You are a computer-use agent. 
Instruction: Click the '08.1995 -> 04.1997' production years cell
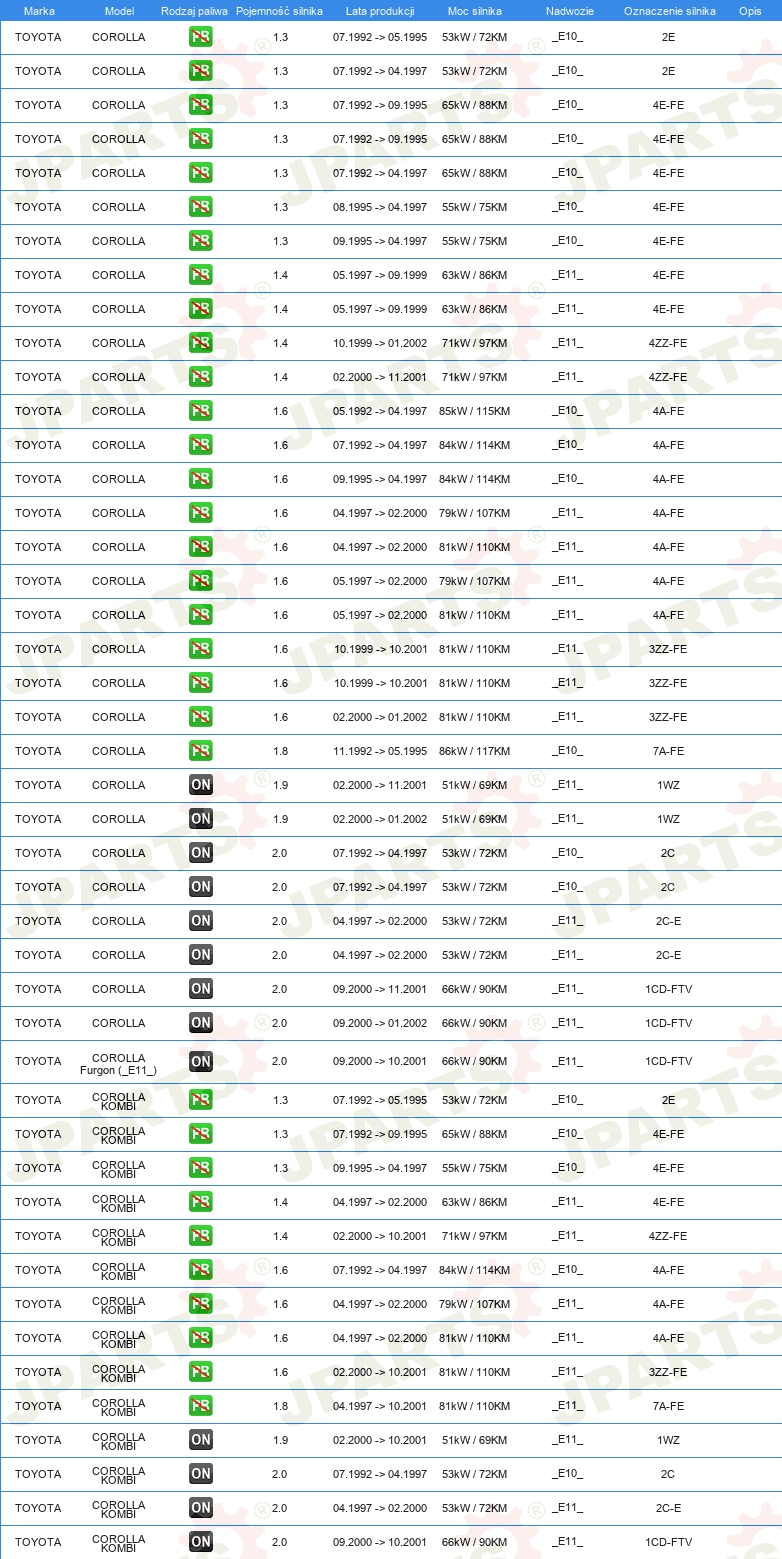coord(380,207)
